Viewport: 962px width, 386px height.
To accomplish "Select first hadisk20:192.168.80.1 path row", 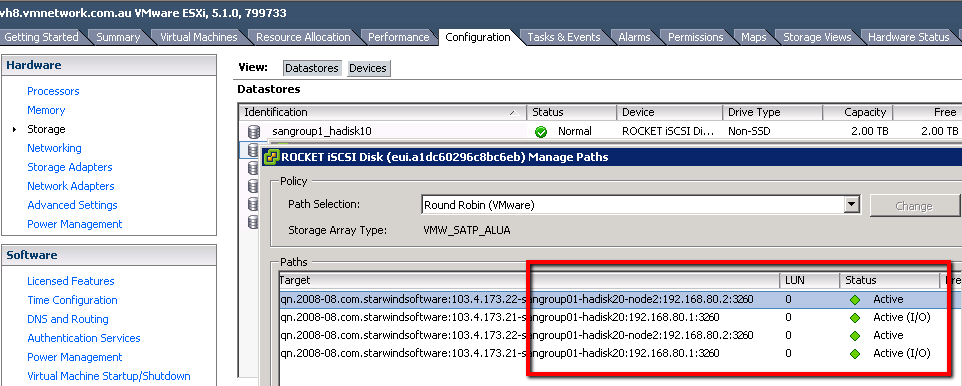I will 620,317.
